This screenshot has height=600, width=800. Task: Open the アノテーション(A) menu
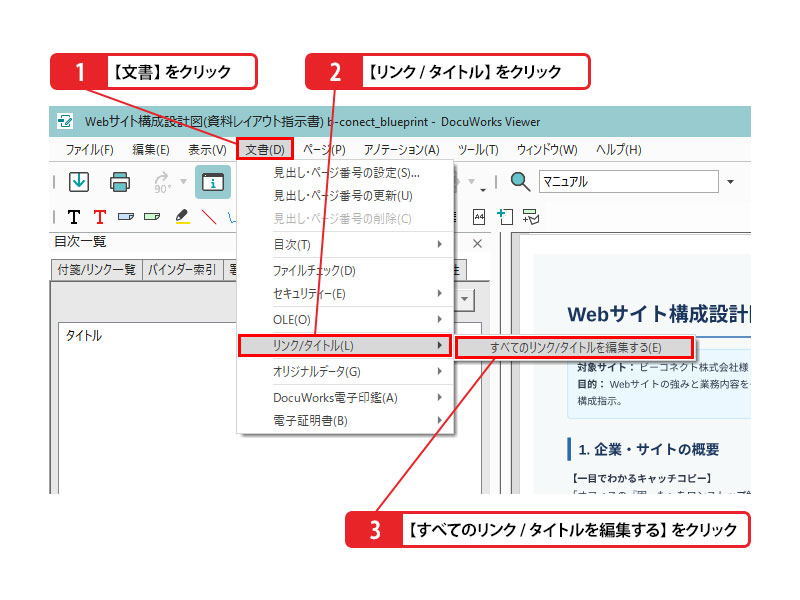402,149
